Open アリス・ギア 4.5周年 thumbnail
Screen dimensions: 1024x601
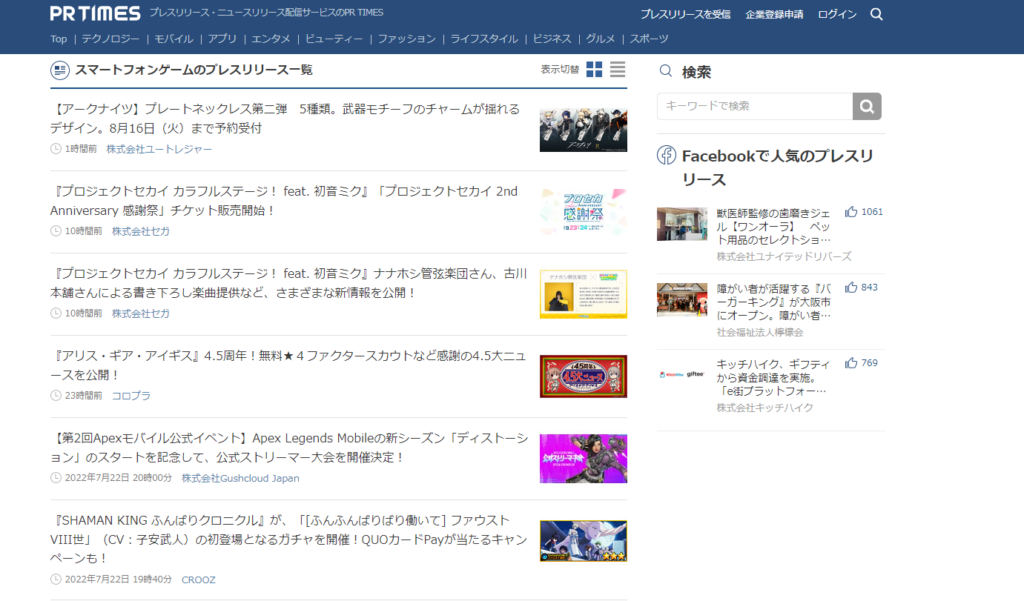coord(583,376)
